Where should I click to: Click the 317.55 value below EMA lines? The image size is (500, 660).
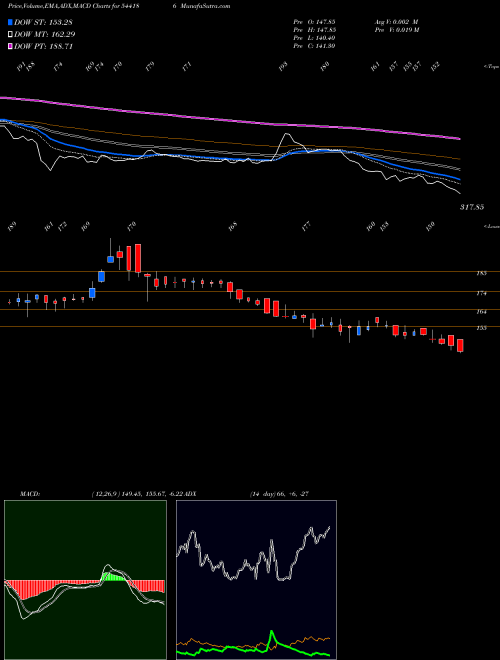[x=472, y=207]
